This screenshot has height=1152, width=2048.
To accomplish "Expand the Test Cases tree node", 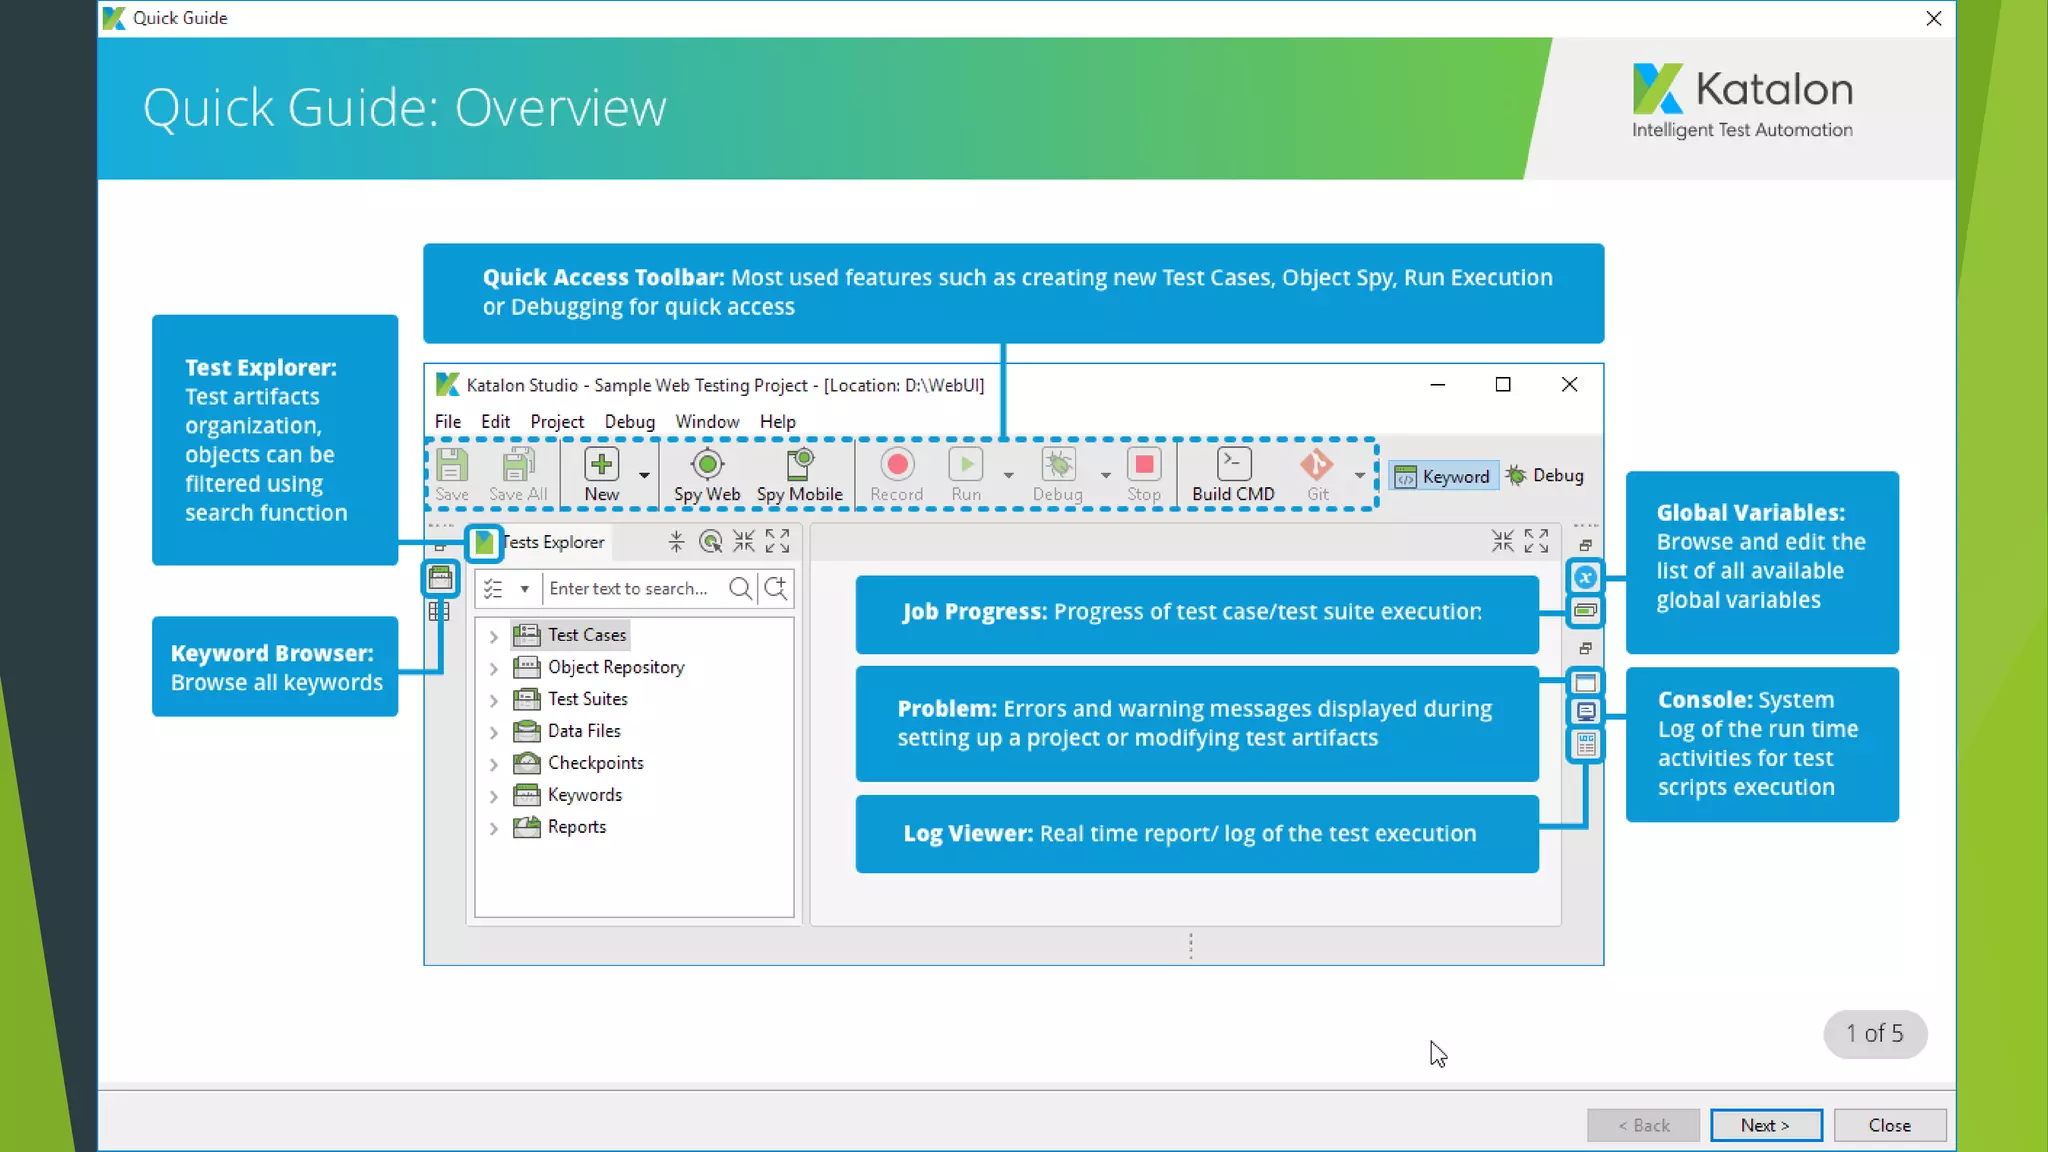I will point(493,636).
